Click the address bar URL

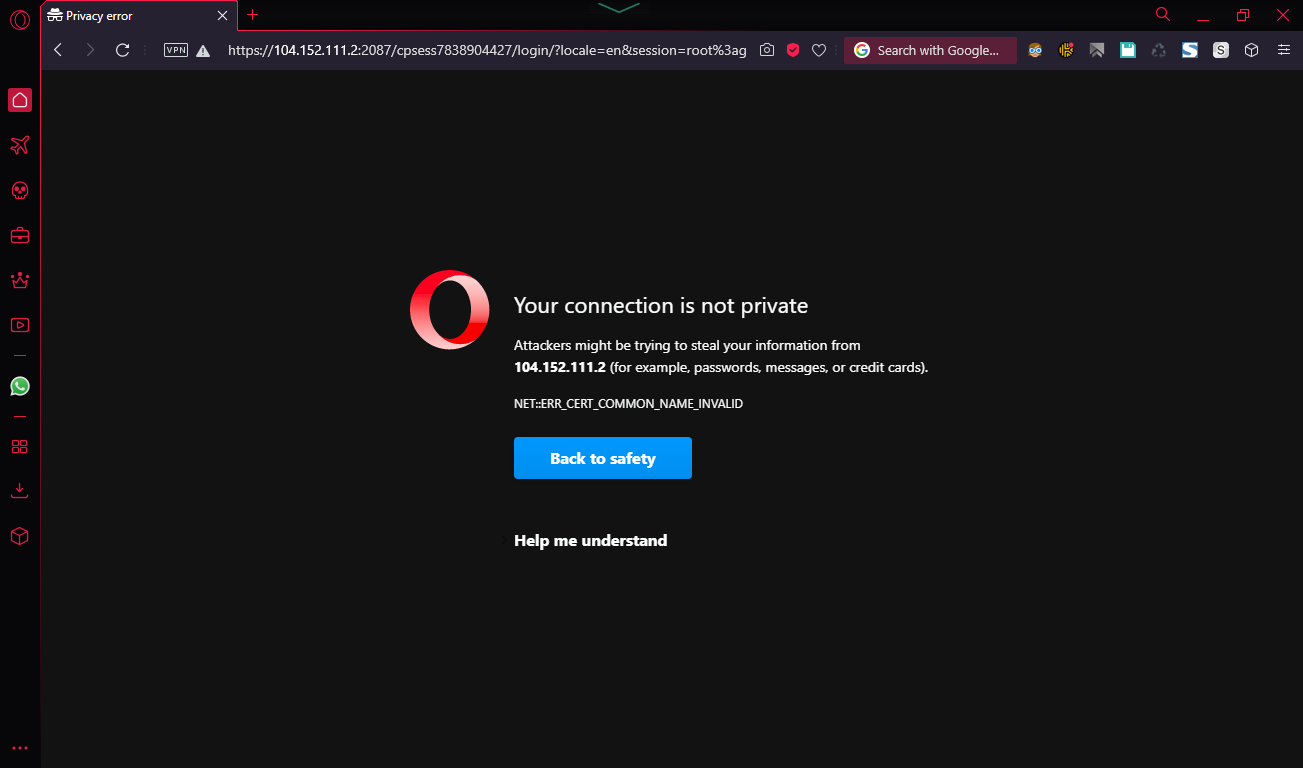click(487, 50)
